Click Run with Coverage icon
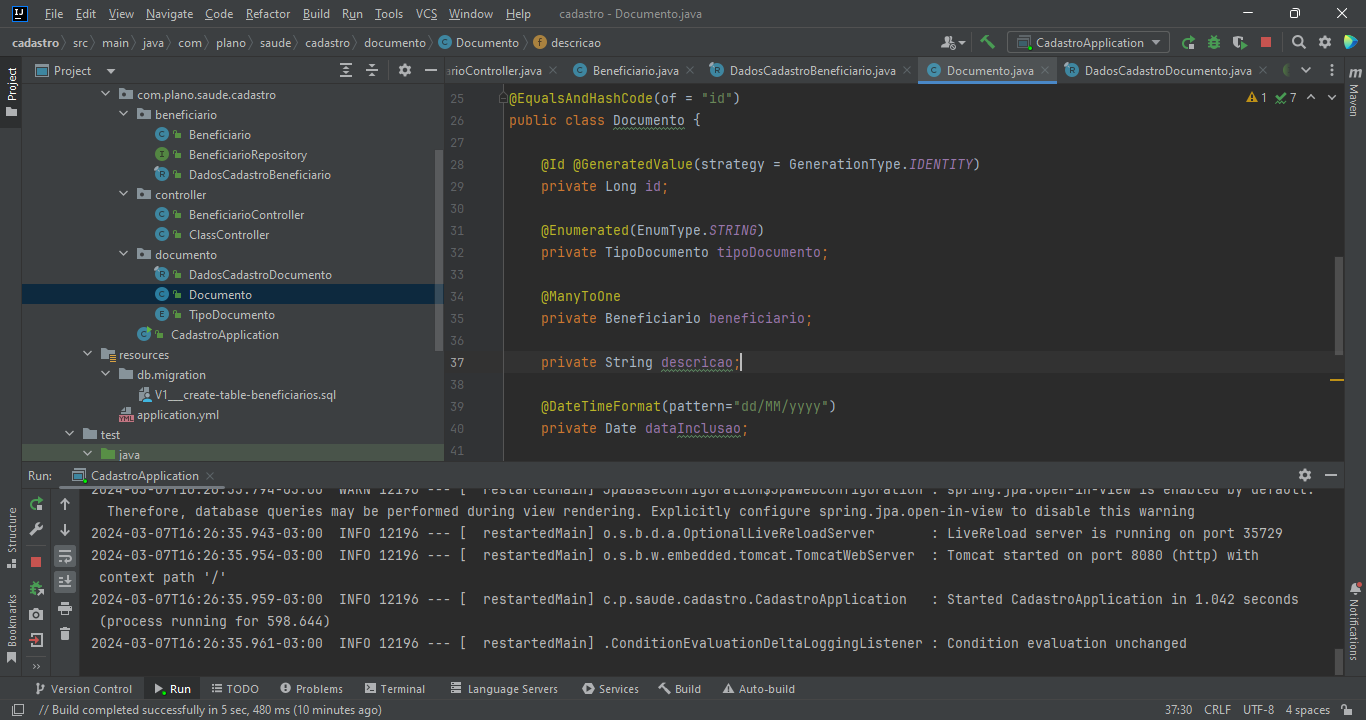This screenshot has width=1366, height=720. pos(1240,42)
